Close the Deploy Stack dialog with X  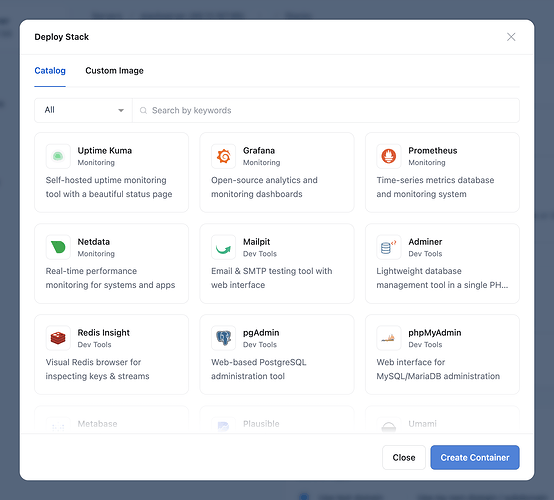pos(511,37)
